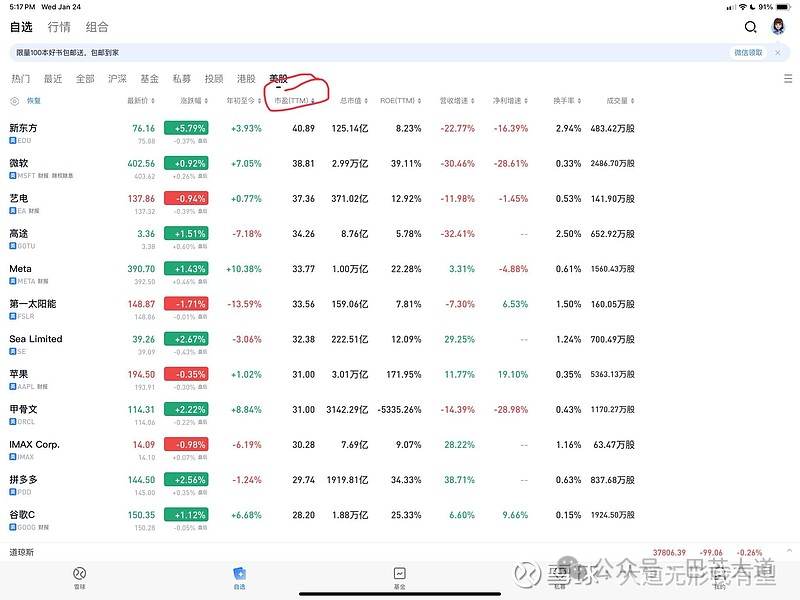Viewport: 800px width, 600px height.
Task: Tap the blue market badge beside FSLR
Action: (x=13, y=316)
